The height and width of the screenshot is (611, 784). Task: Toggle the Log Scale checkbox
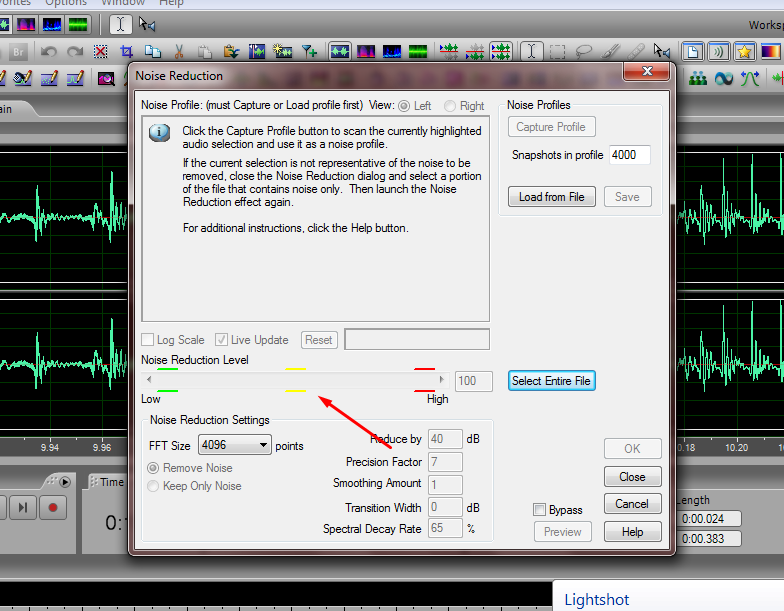(x=148, y=340)
